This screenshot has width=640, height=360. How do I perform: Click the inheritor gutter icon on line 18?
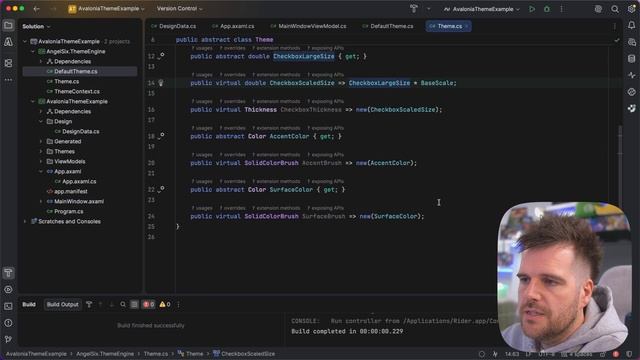(161, 136)
